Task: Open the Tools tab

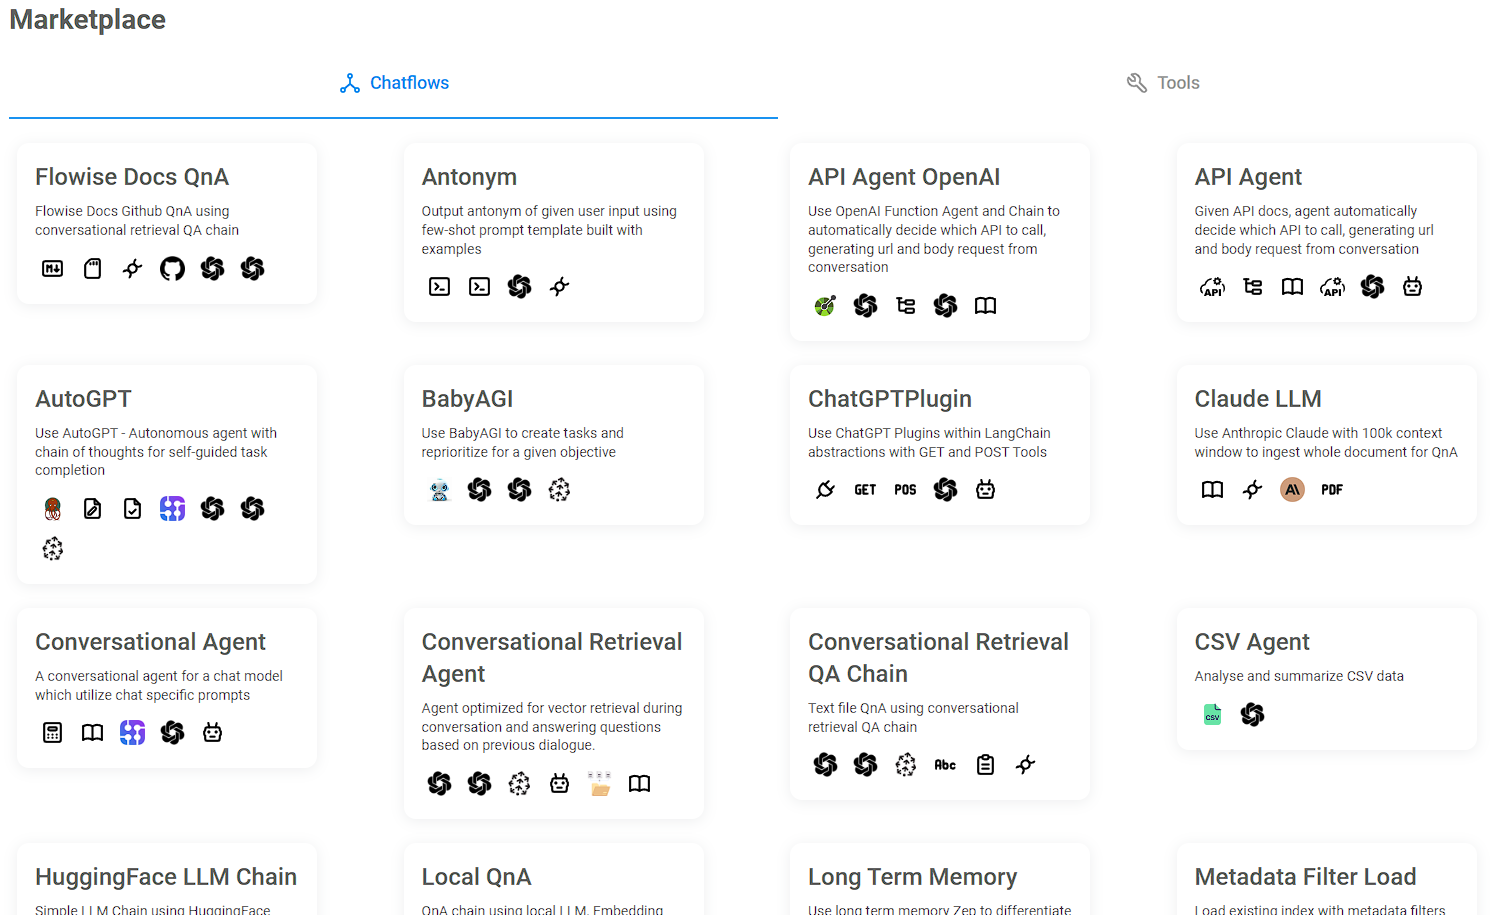Action: [x=1163, y=83]
